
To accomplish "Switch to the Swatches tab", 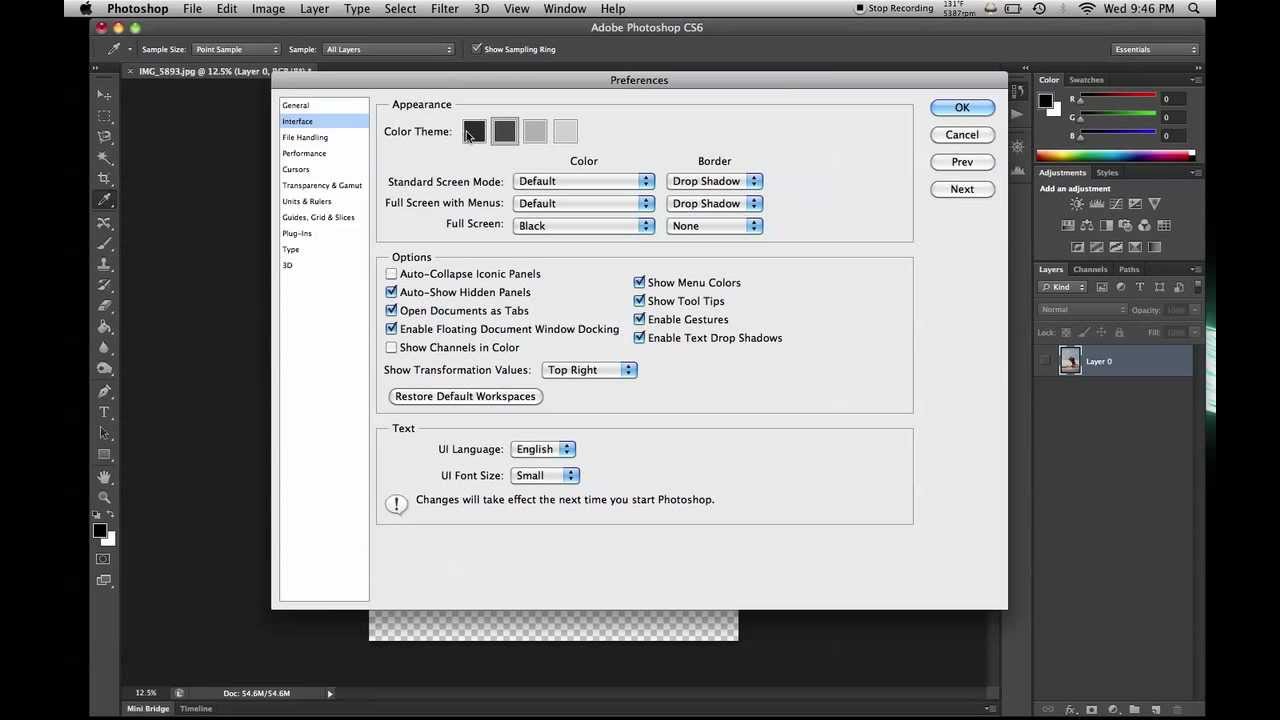I will (1086, 80).
